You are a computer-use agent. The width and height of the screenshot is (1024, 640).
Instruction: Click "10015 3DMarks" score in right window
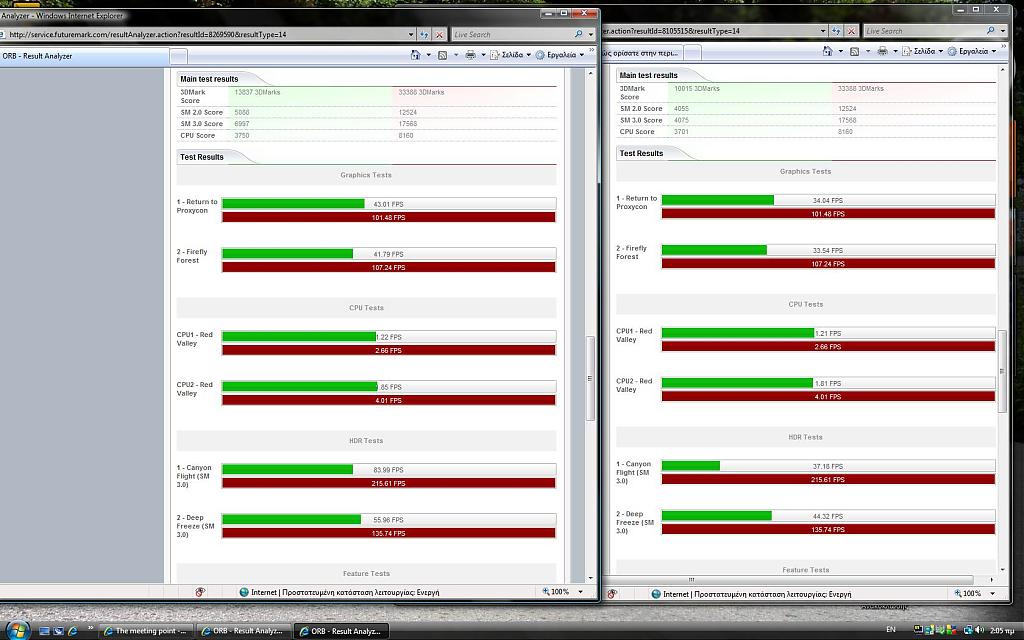697,88
